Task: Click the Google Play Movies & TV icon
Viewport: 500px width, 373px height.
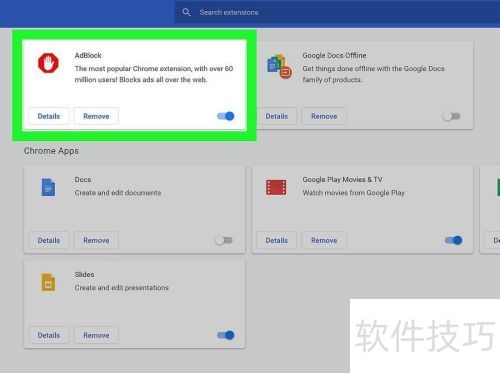Action: point(276,187)
